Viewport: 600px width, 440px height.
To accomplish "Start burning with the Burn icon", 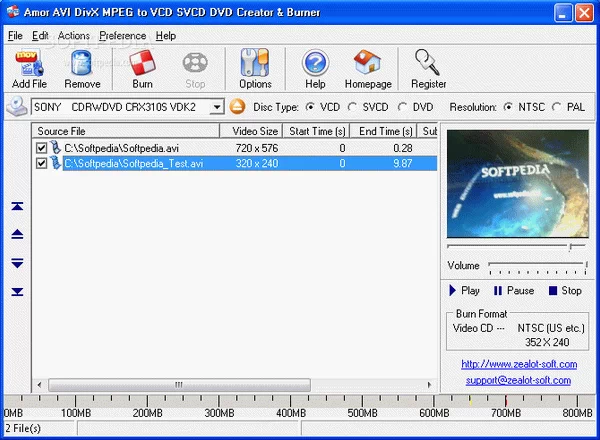I will pyautogui.click(x=142, y=63).
